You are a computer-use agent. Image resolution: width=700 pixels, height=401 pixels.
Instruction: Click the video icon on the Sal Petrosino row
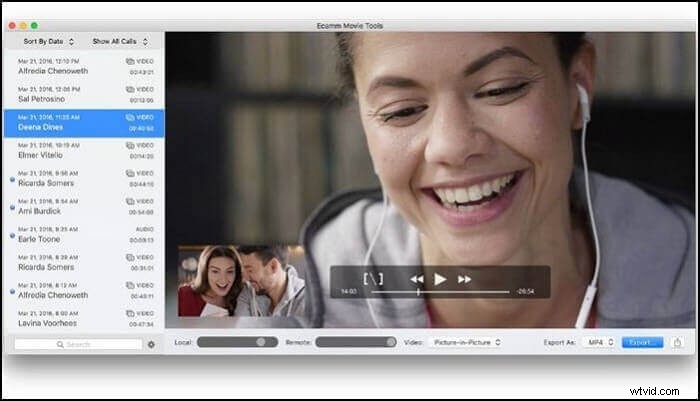point(130,89)
